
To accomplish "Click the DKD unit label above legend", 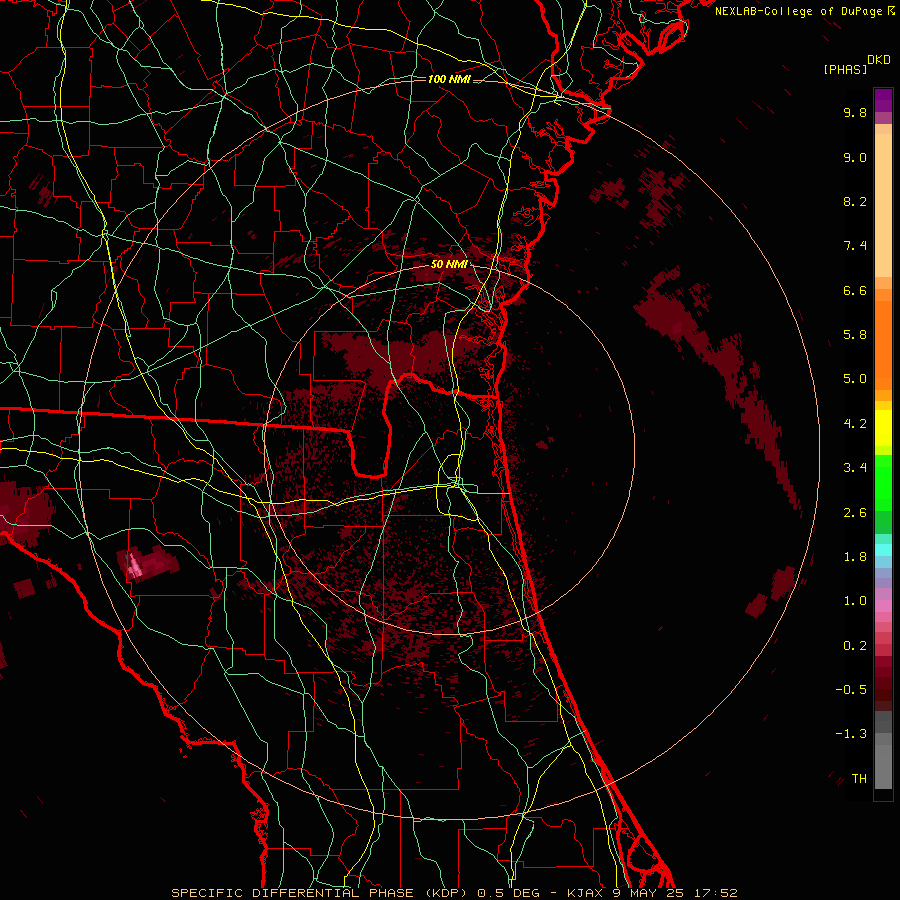I will tap(879, 60).
